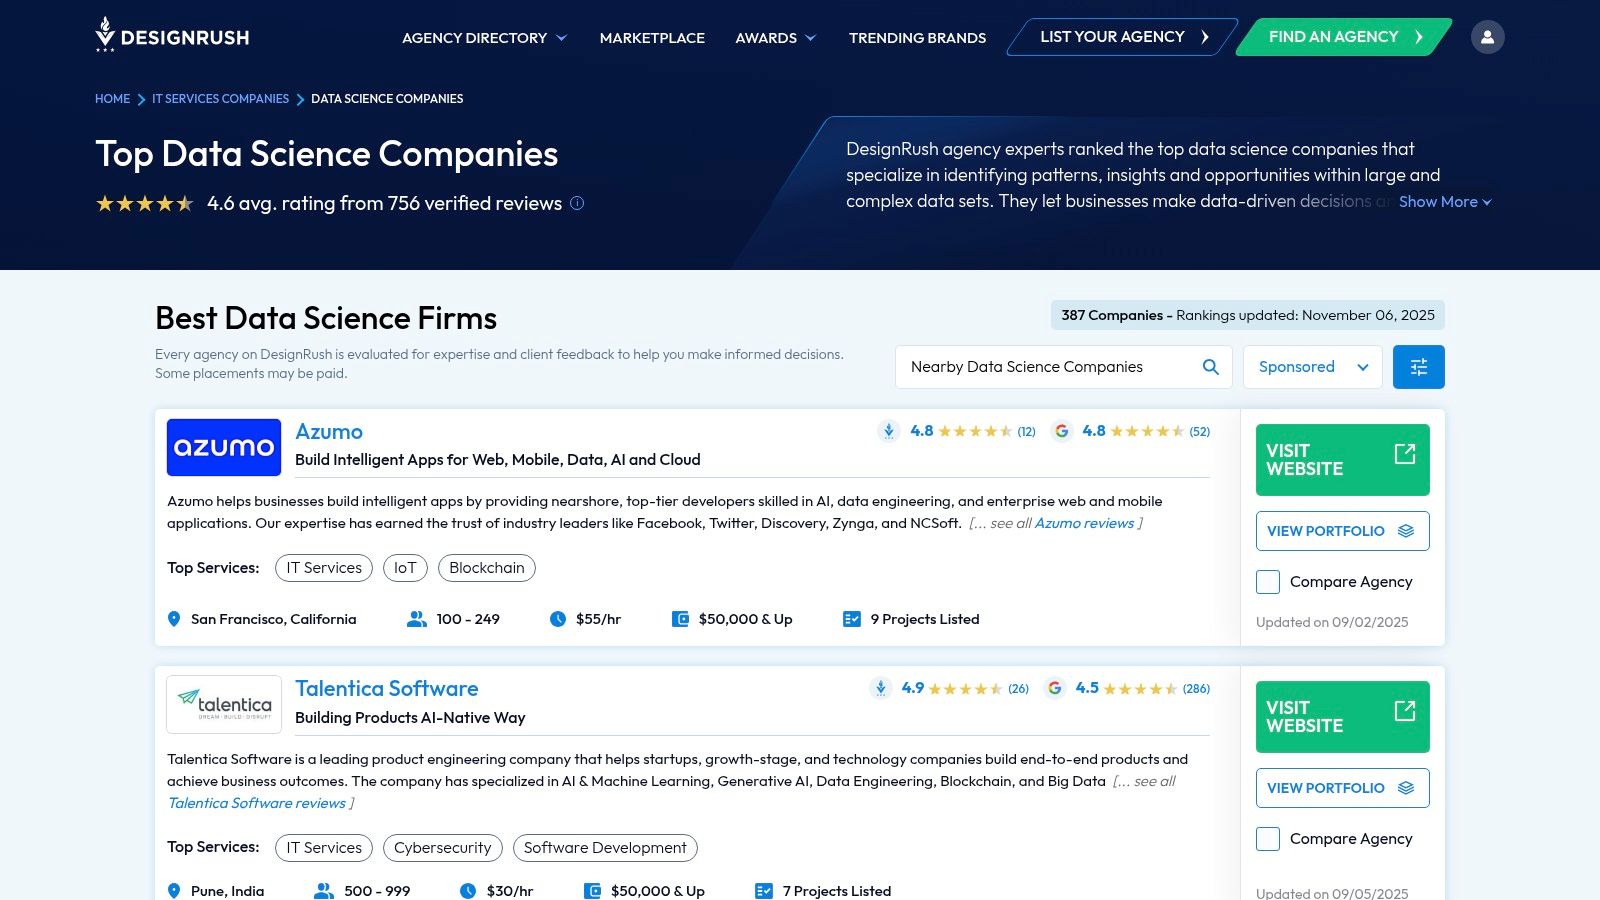Image resolution: width=1600 pixels, height=900 pixels.
Task: Click the star rating under Top Data Science Companies
Action: pyautogui.click(x=145, y=204)
